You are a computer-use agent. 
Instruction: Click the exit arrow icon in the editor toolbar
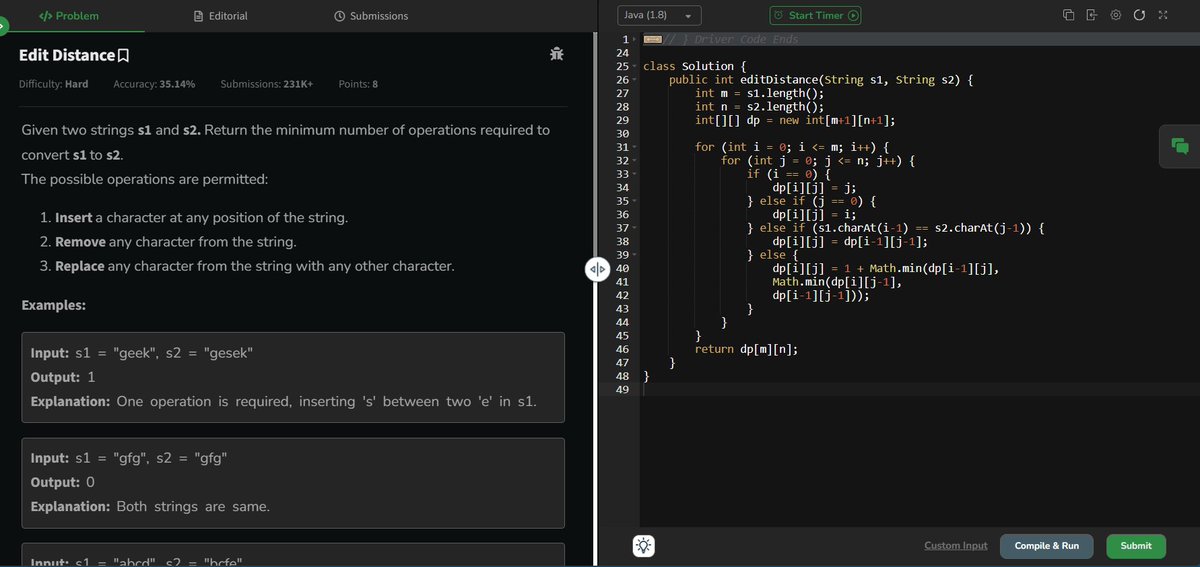pos(1091,16)
